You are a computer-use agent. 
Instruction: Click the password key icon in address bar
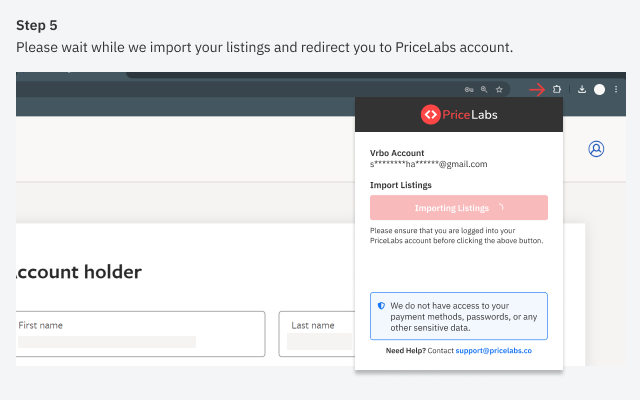pos(469,89)
